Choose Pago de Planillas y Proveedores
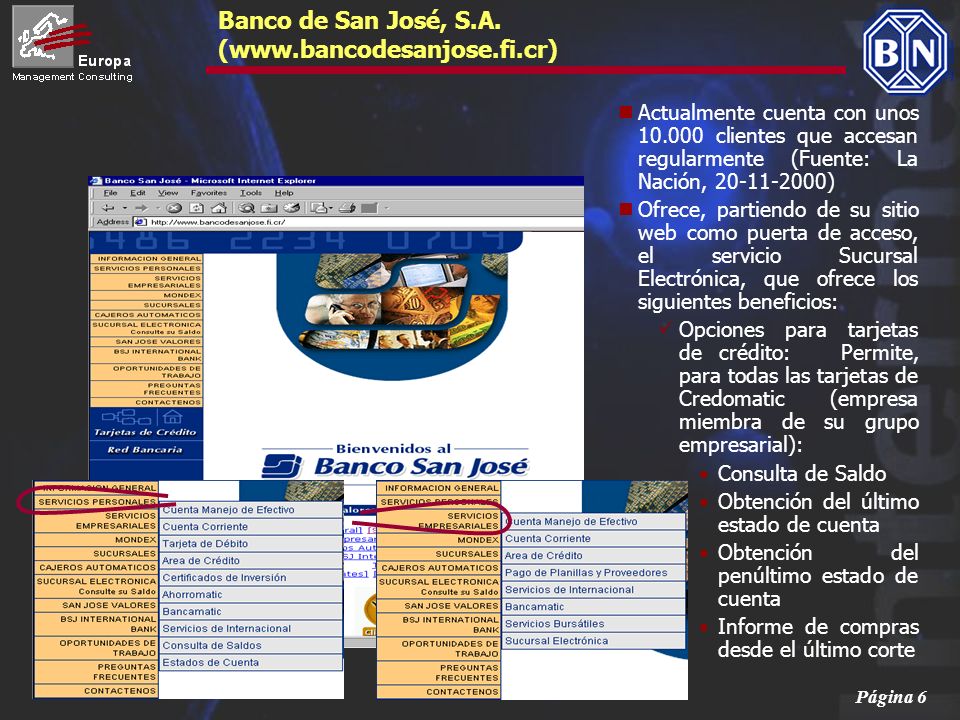The image size is (960, 720). coord(594,573)
